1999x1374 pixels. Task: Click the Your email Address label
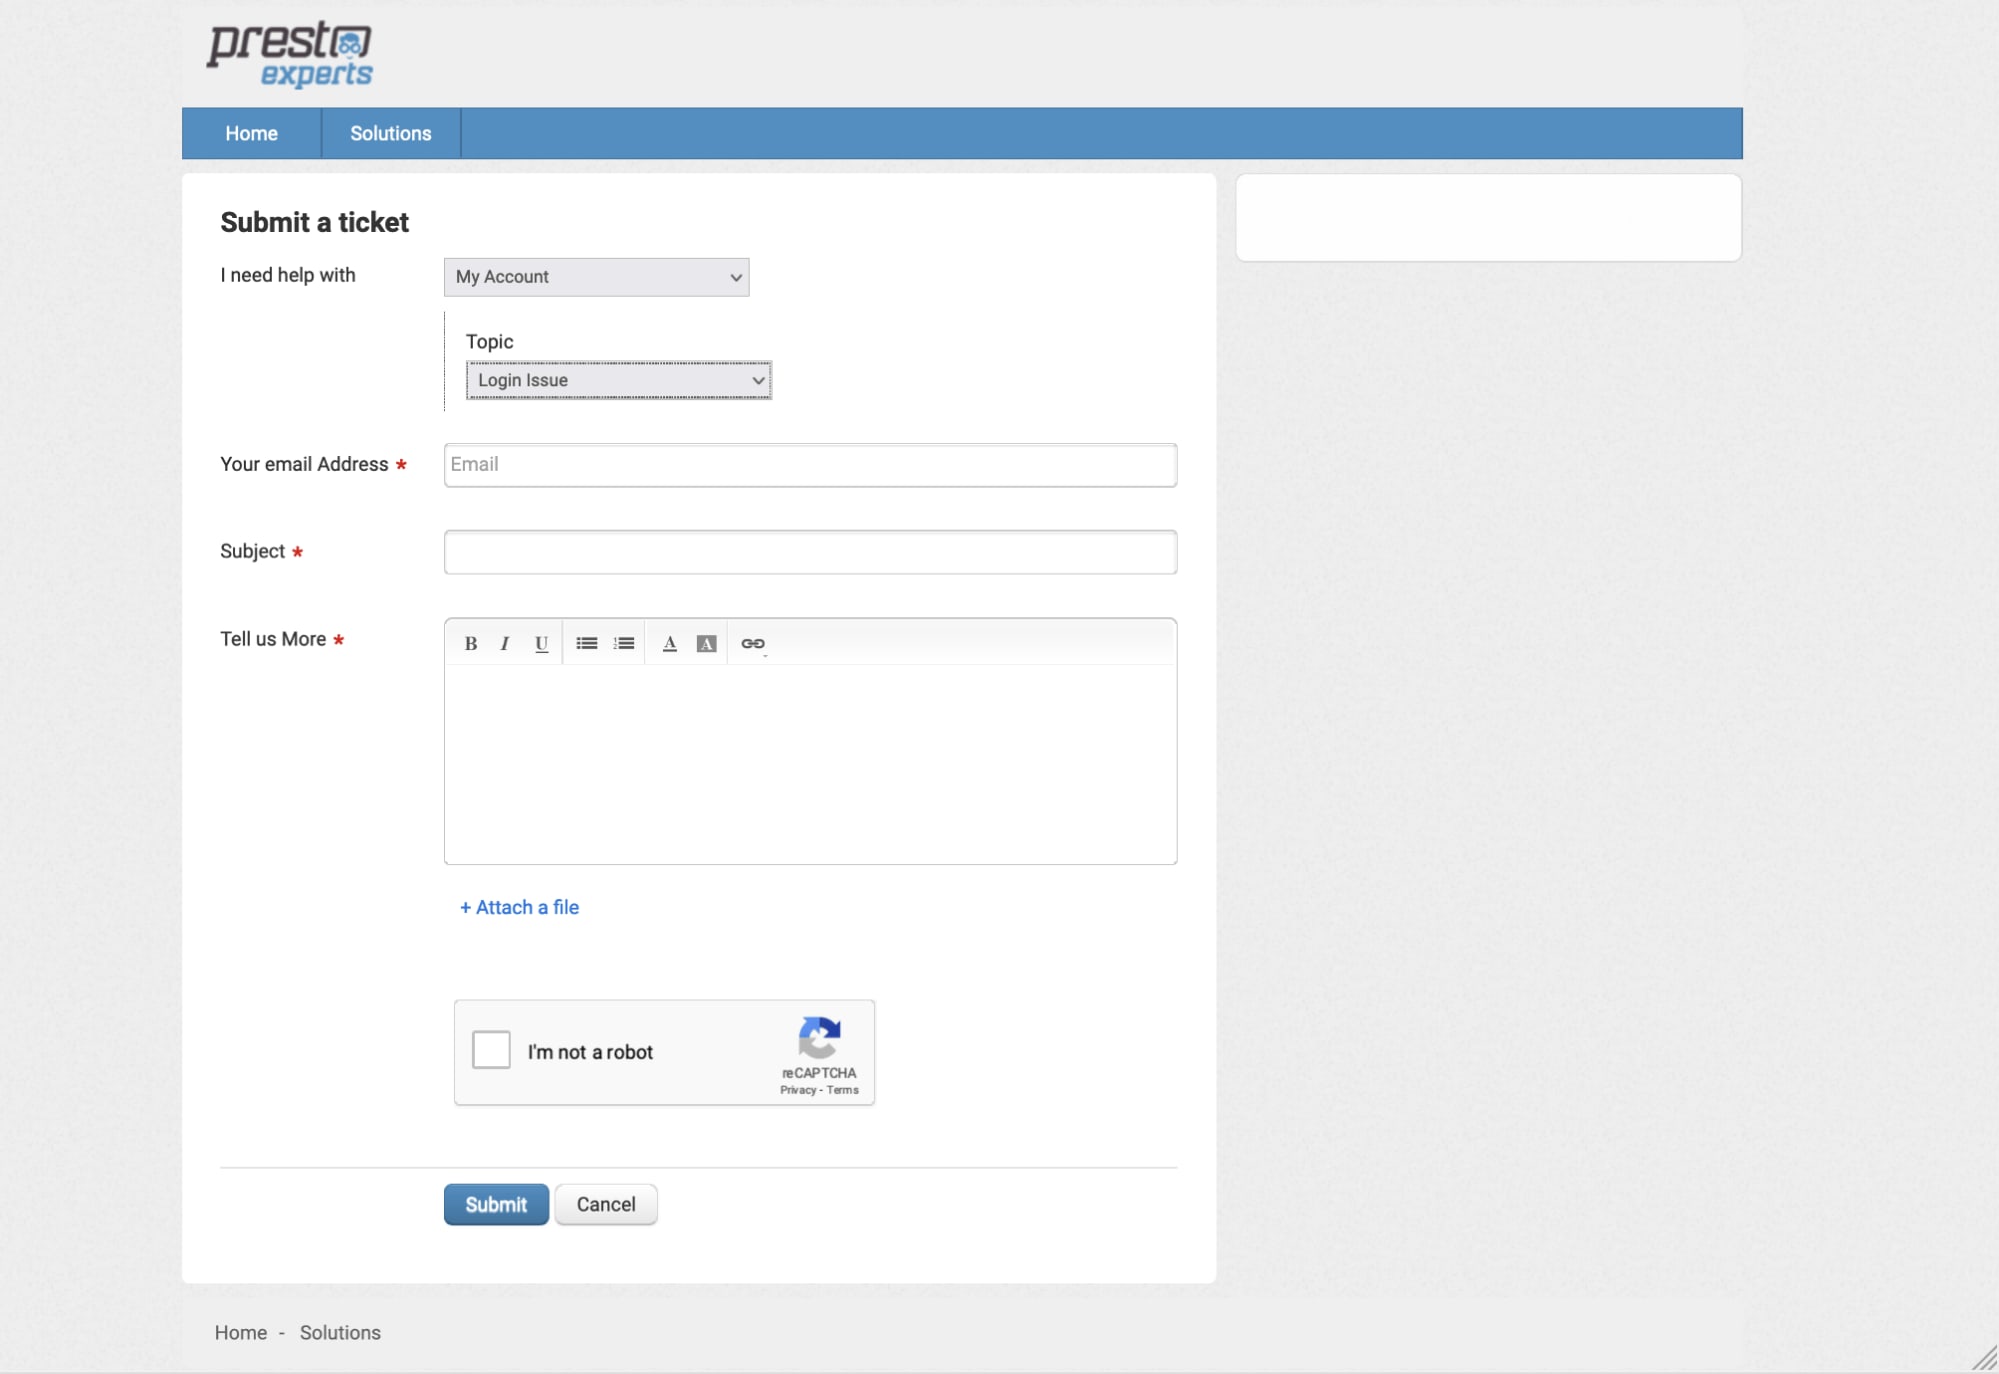(x=304, y=464)
